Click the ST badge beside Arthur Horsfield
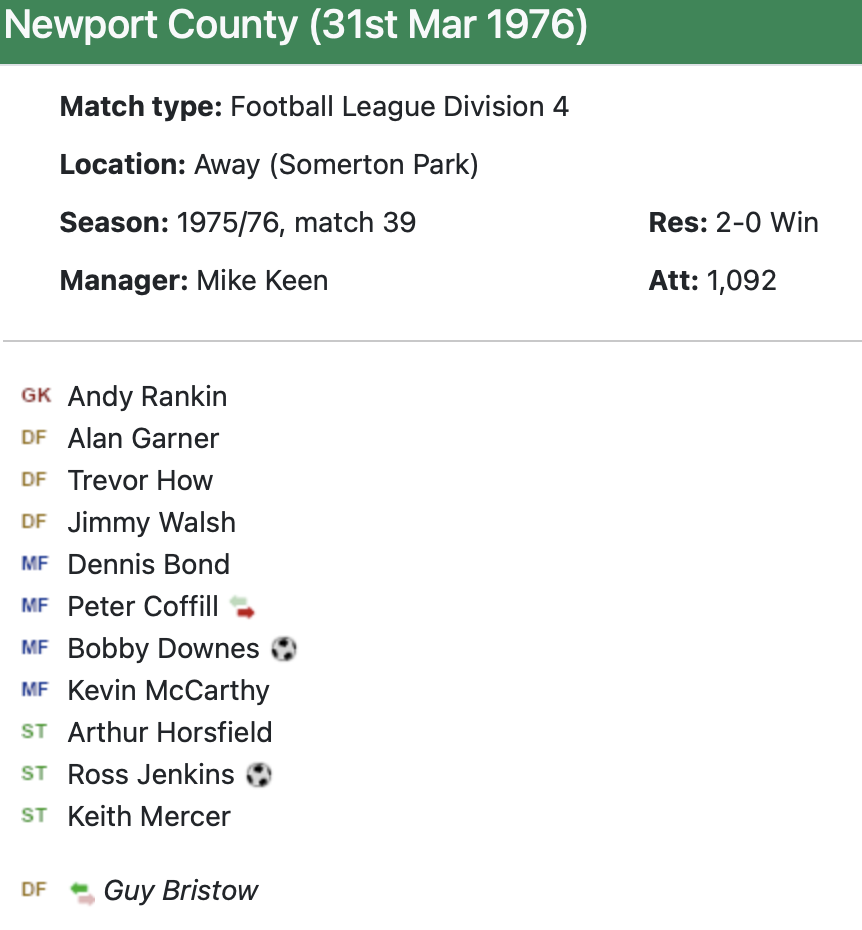The height and width of the screenshot is (930, 862). tap(34, 732)
